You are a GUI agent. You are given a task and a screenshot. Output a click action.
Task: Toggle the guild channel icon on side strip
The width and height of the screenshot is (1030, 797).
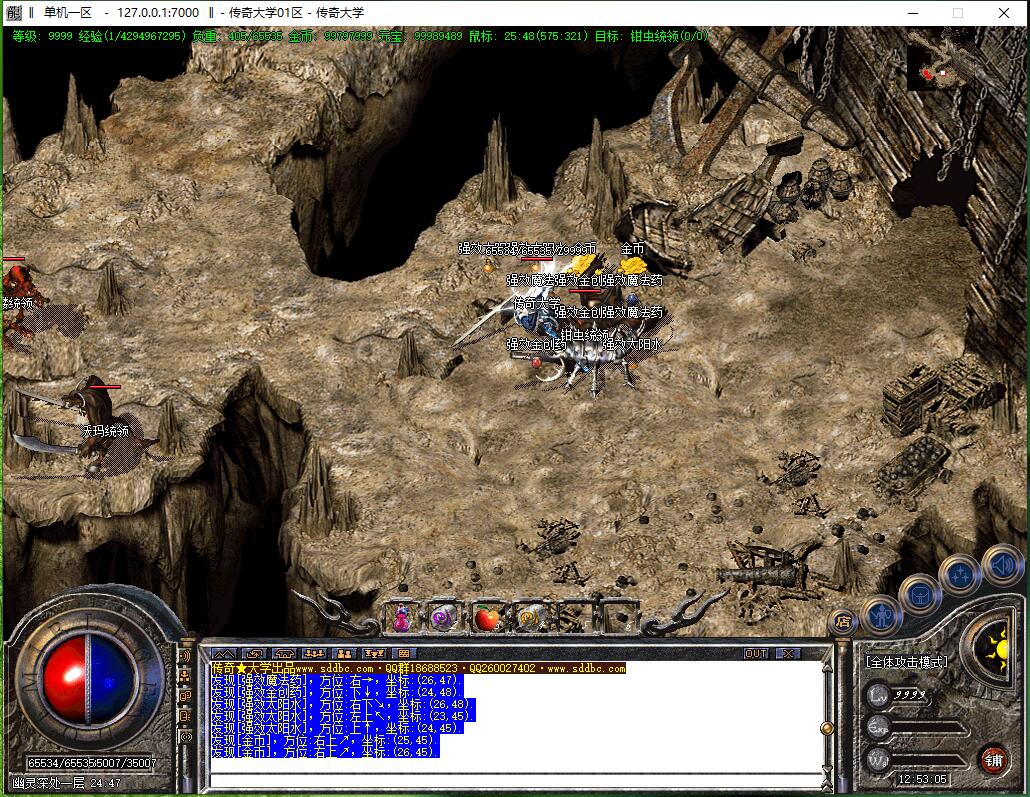(185, 696)
